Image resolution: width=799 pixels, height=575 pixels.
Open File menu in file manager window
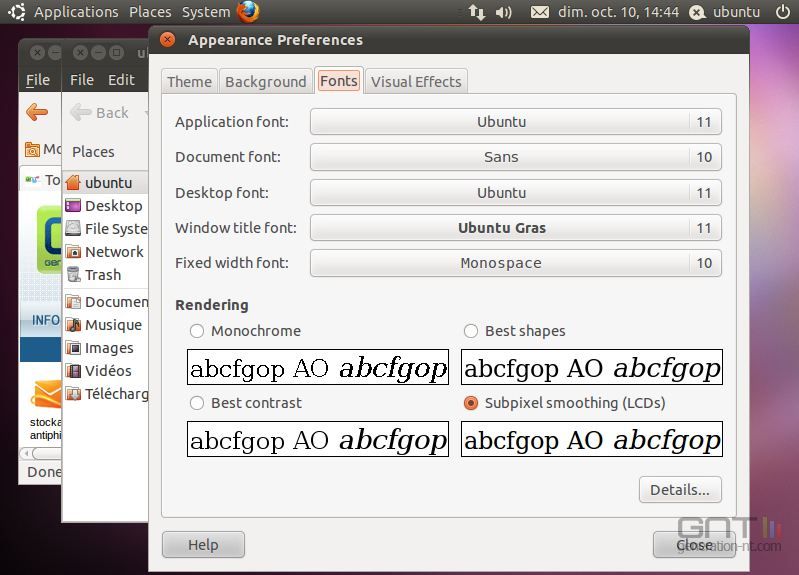(82, 80)
